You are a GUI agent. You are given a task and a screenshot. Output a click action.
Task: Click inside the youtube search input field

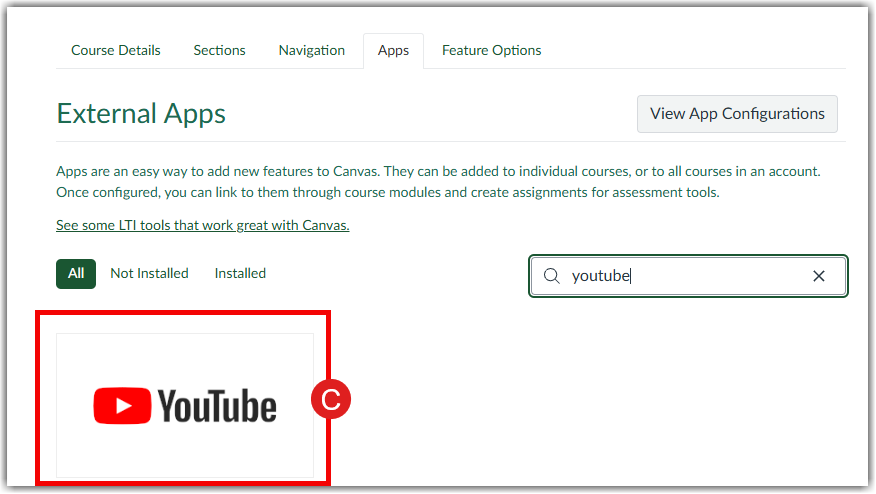pyautogui.click(x=690, y=276)
